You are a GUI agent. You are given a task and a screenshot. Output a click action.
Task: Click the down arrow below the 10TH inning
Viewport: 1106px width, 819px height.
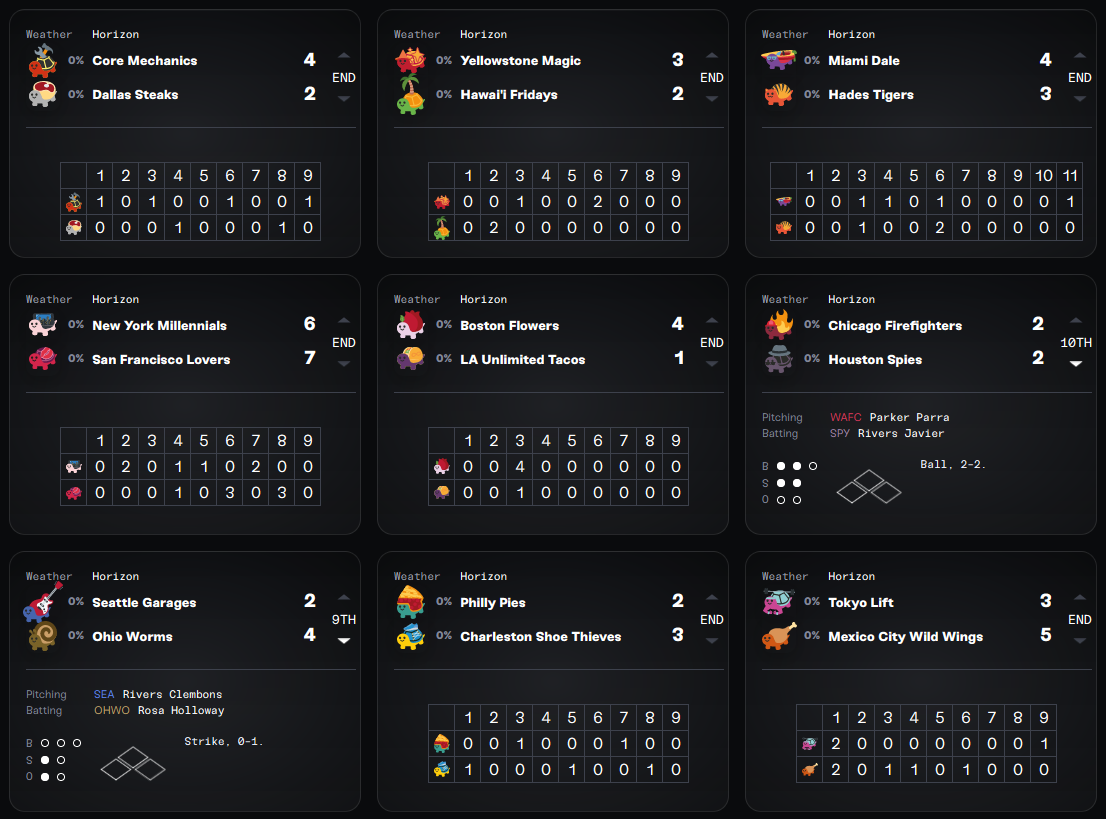tap(1076, 364)
